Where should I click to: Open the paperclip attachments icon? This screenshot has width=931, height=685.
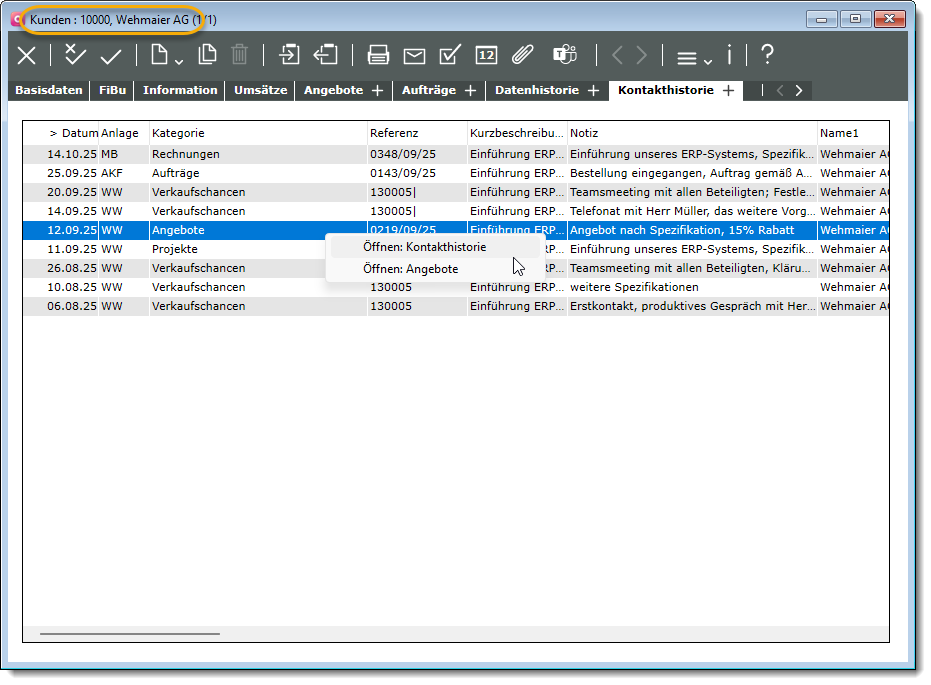522,56
